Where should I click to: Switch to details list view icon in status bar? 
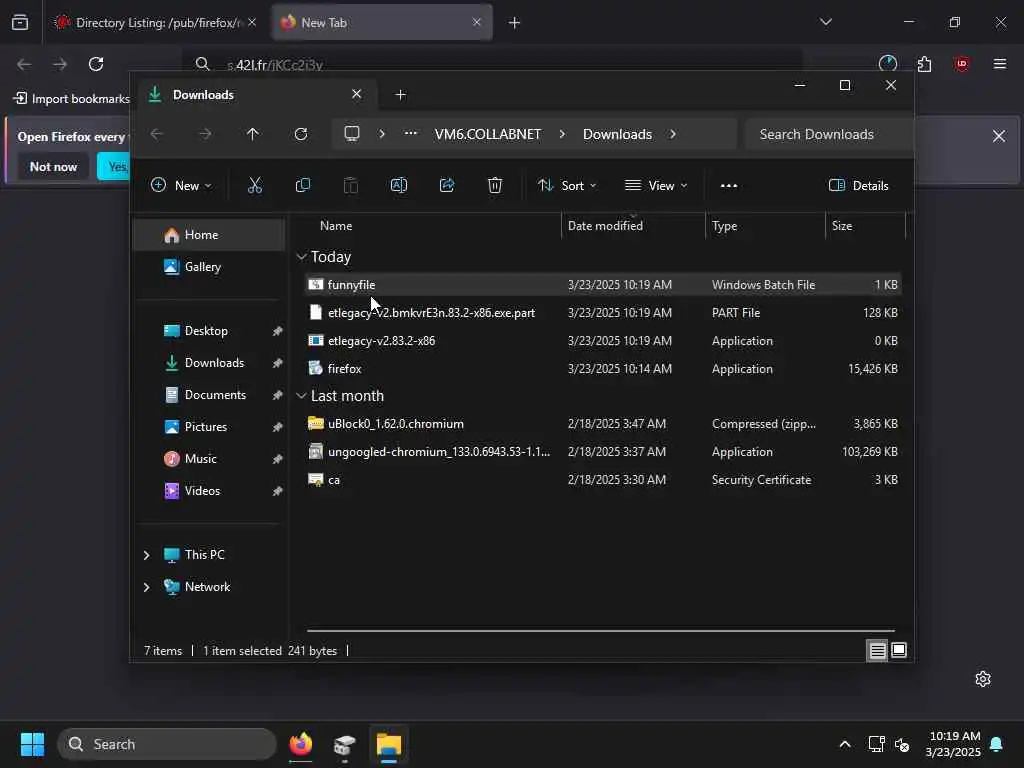coord(877,650)
